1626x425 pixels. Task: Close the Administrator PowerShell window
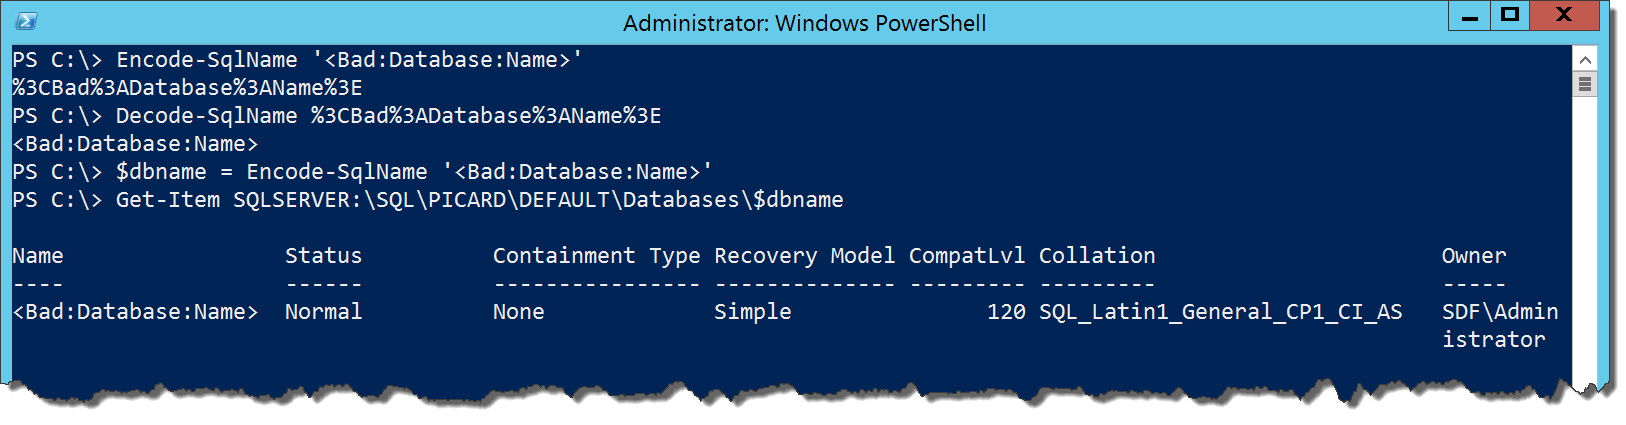tap(1565, 15)
